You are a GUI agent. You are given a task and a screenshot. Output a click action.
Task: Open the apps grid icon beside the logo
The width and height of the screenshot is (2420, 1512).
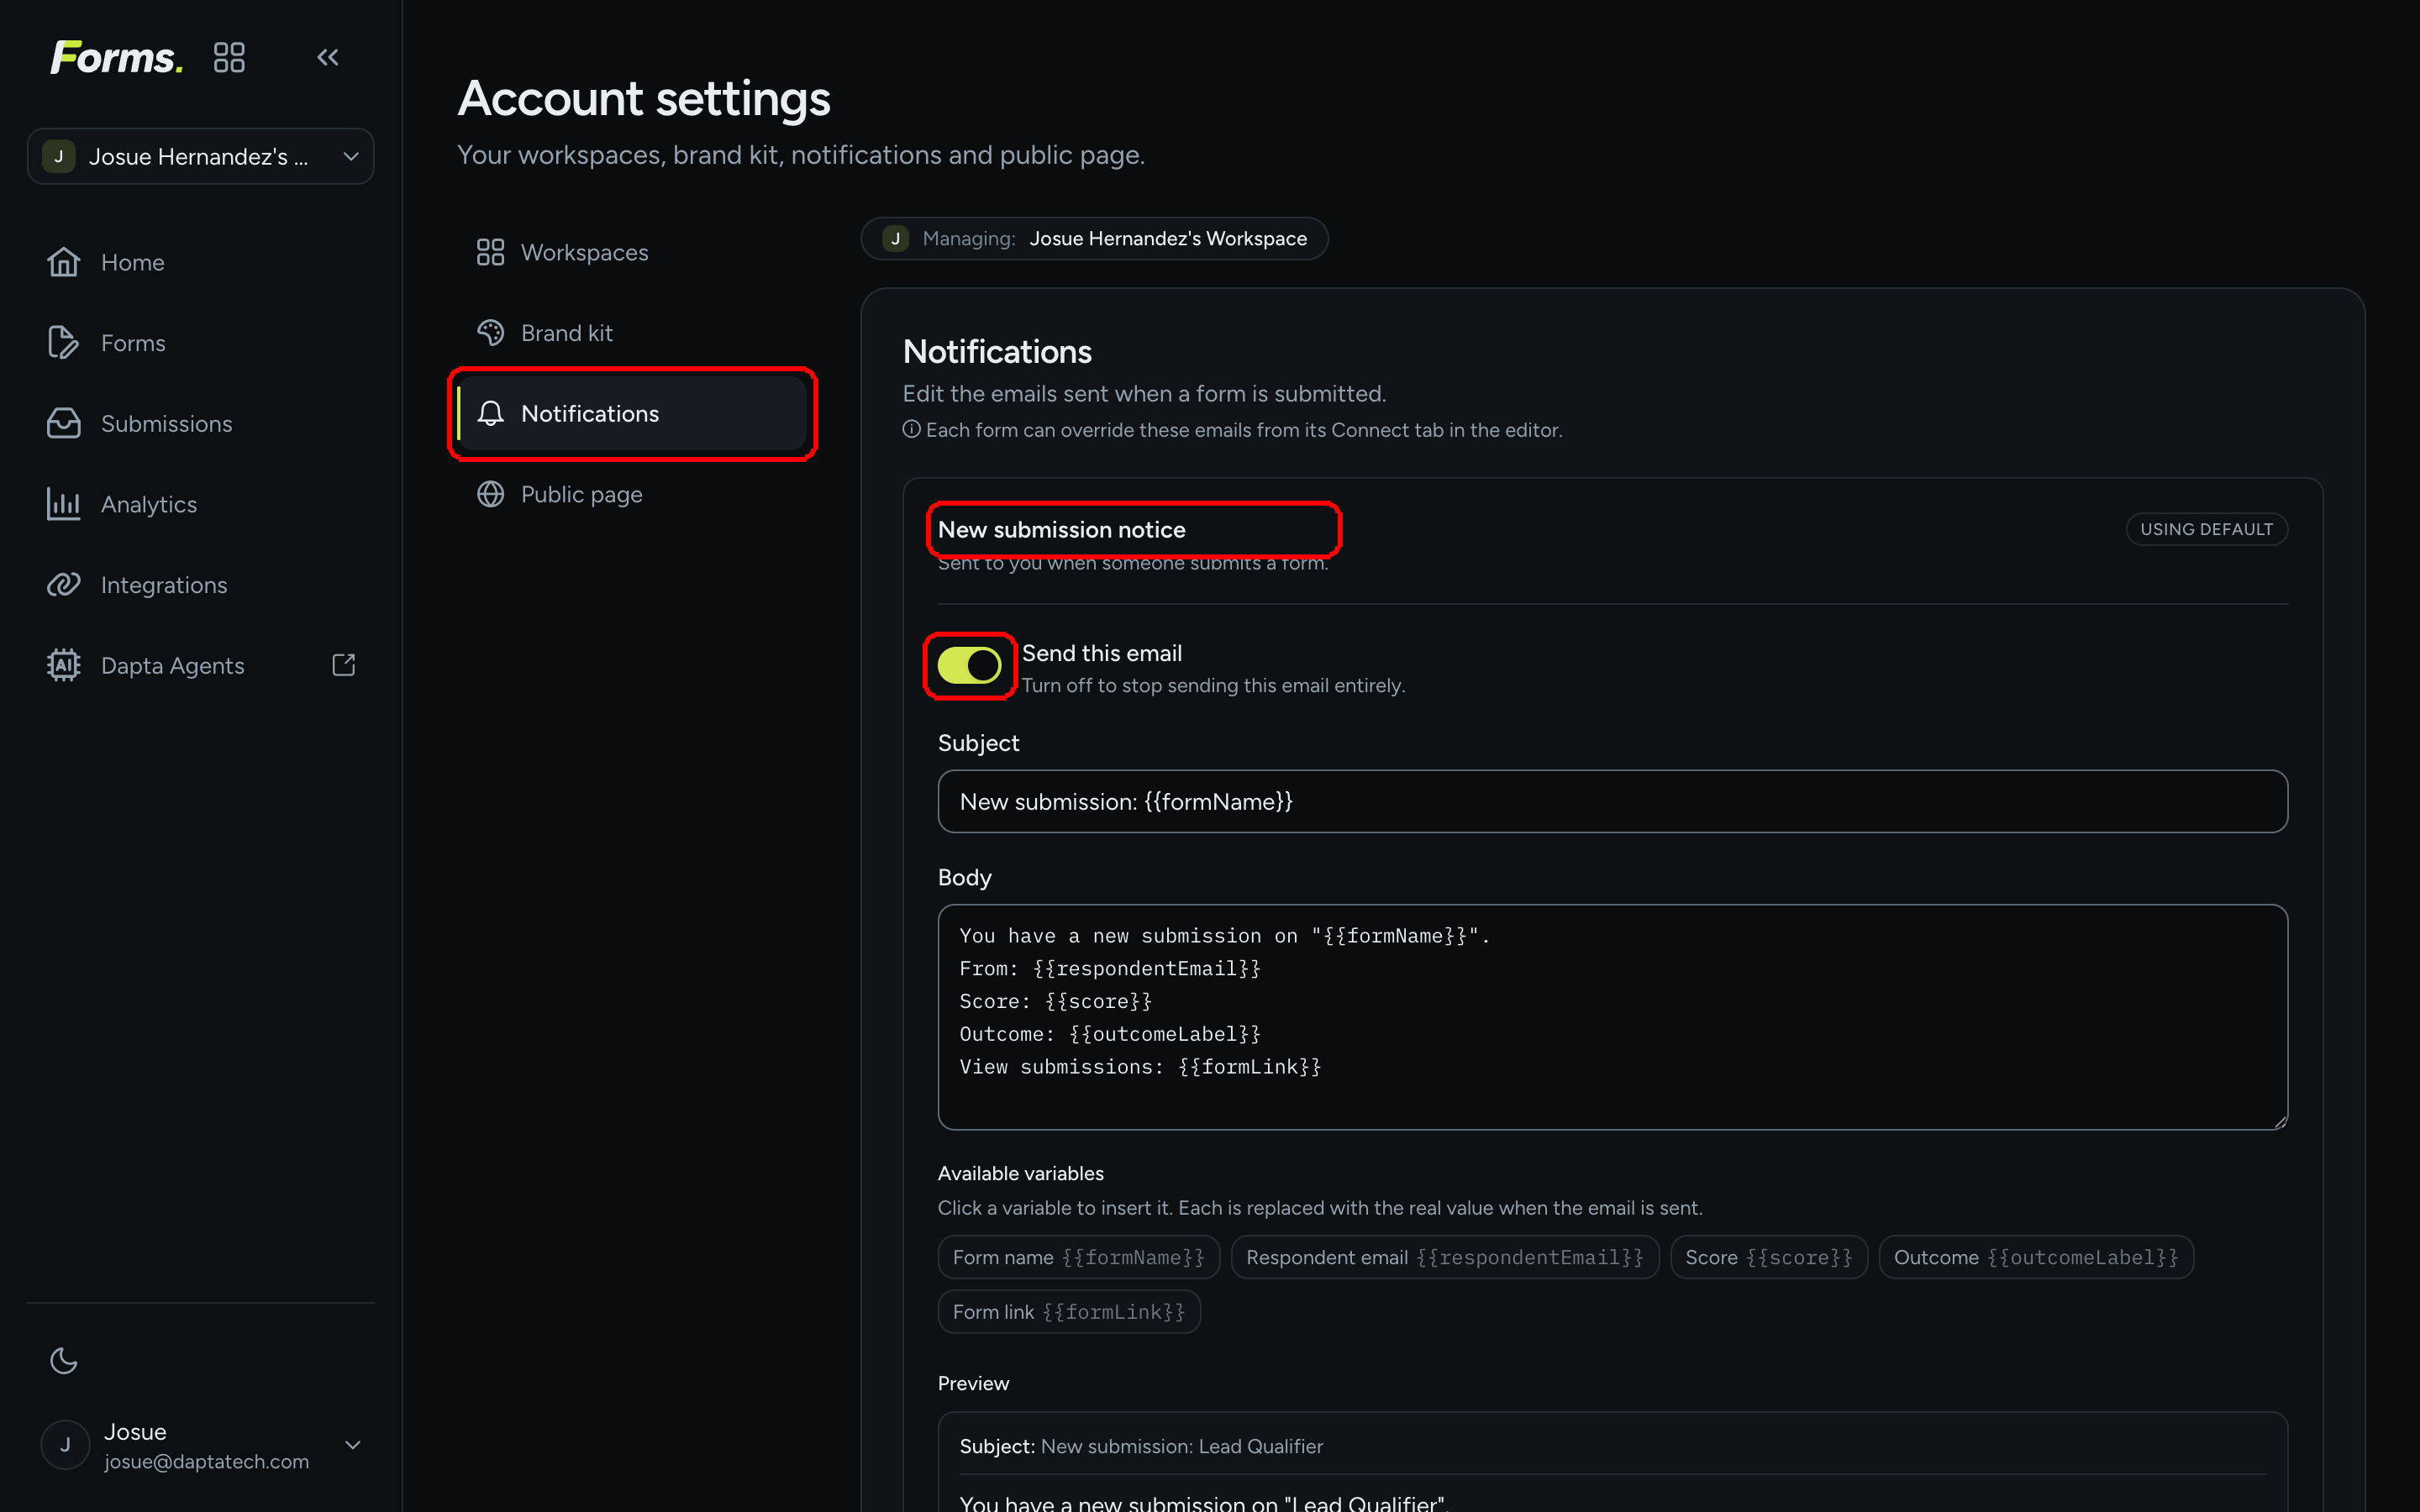[x=229, y=57]
